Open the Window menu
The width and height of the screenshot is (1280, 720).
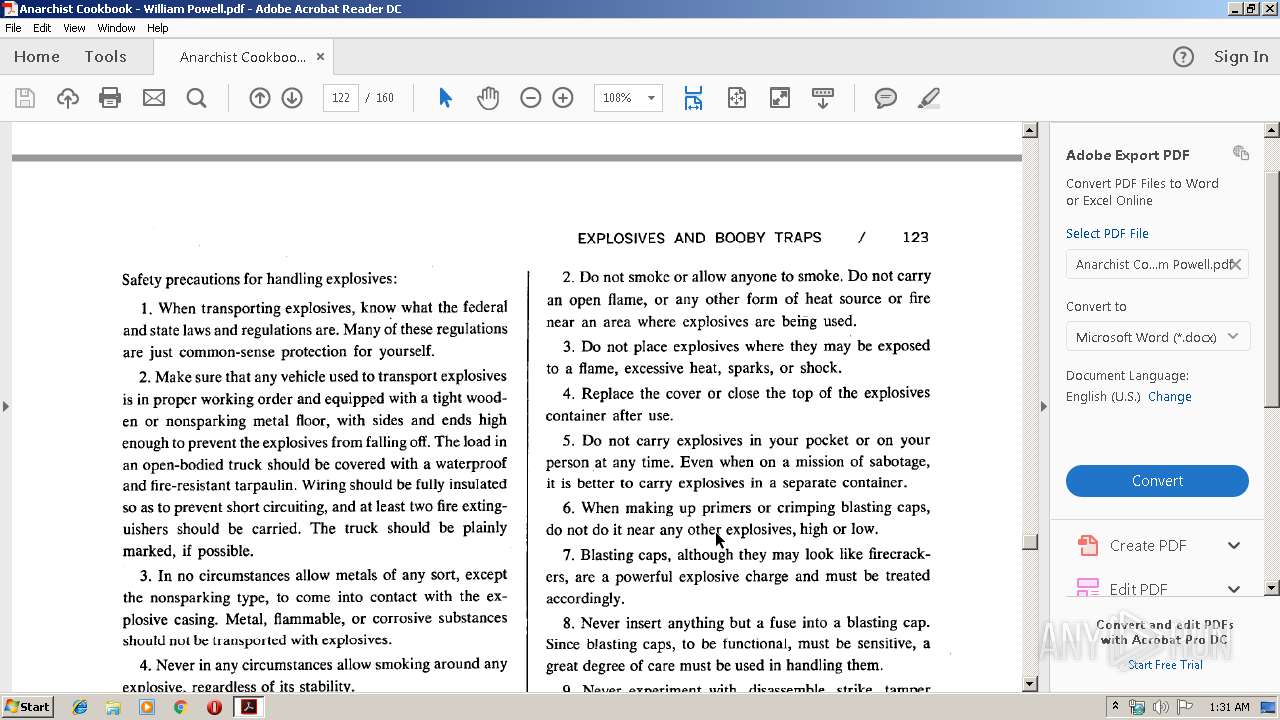tap(116, 28)
